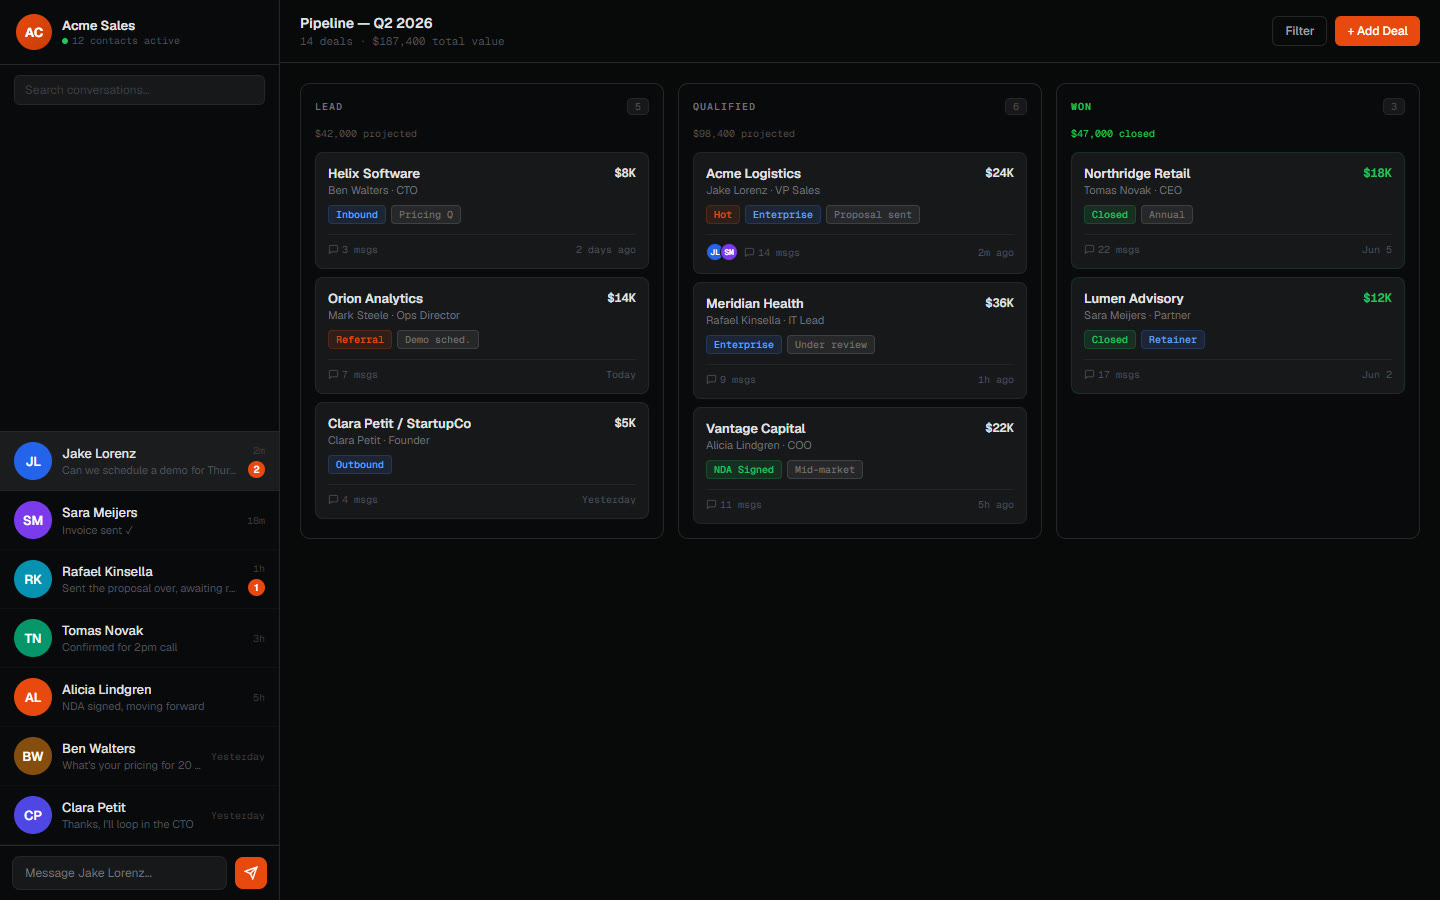Click the Qualified column count badge
The image size is (1440, 900).
(x=1016, y=107)
